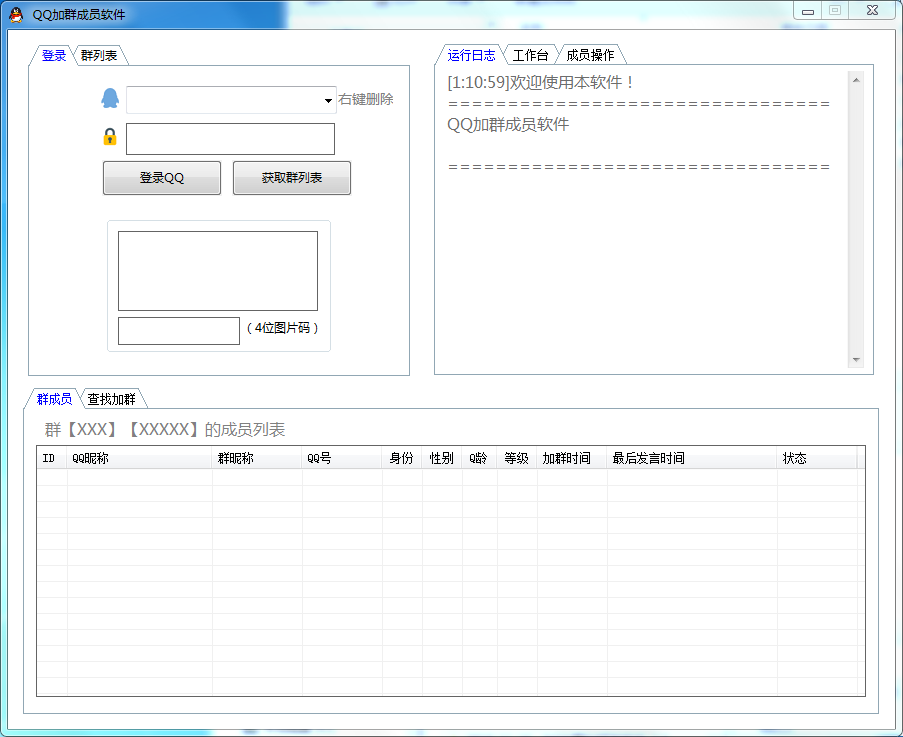Focus the password input field
The width and height of the screenshot is (903, 737).
point(230,139)
